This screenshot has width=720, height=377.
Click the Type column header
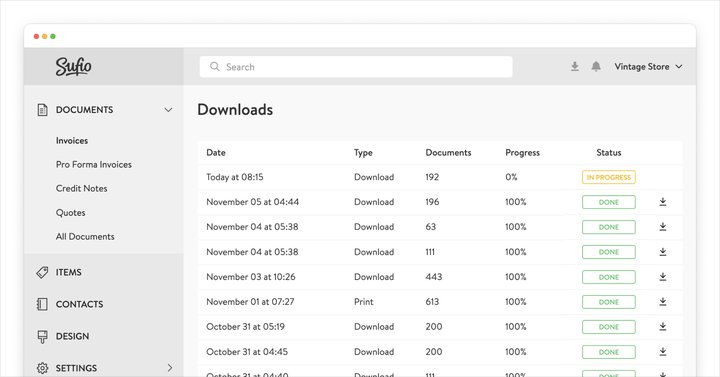(x=363, y=153)
